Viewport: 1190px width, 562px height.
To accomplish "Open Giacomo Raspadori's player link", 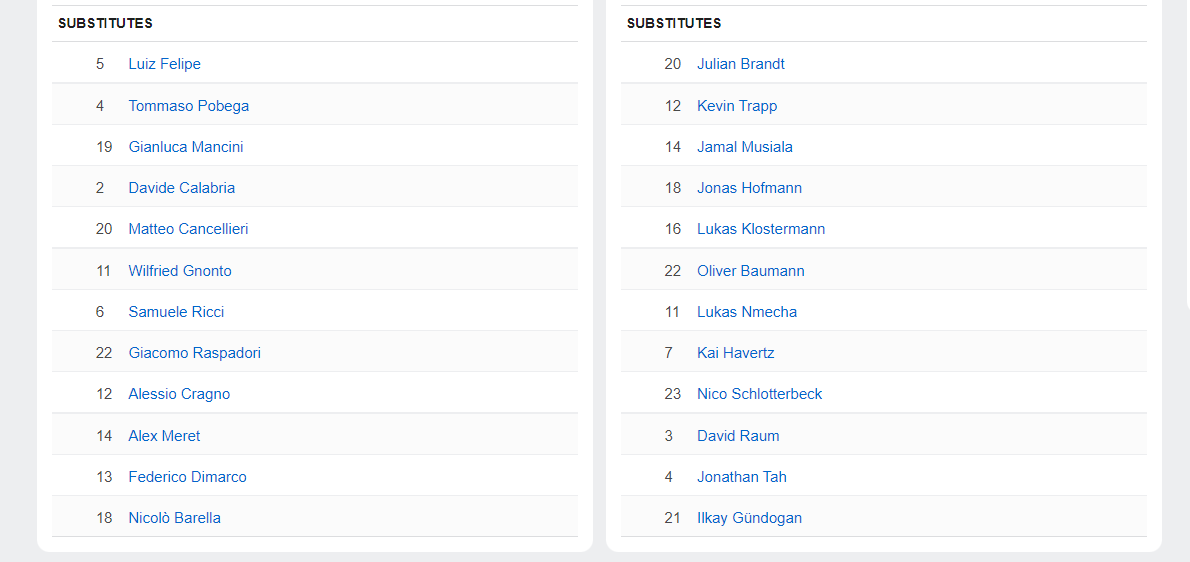I will click(x=194, y=353).
